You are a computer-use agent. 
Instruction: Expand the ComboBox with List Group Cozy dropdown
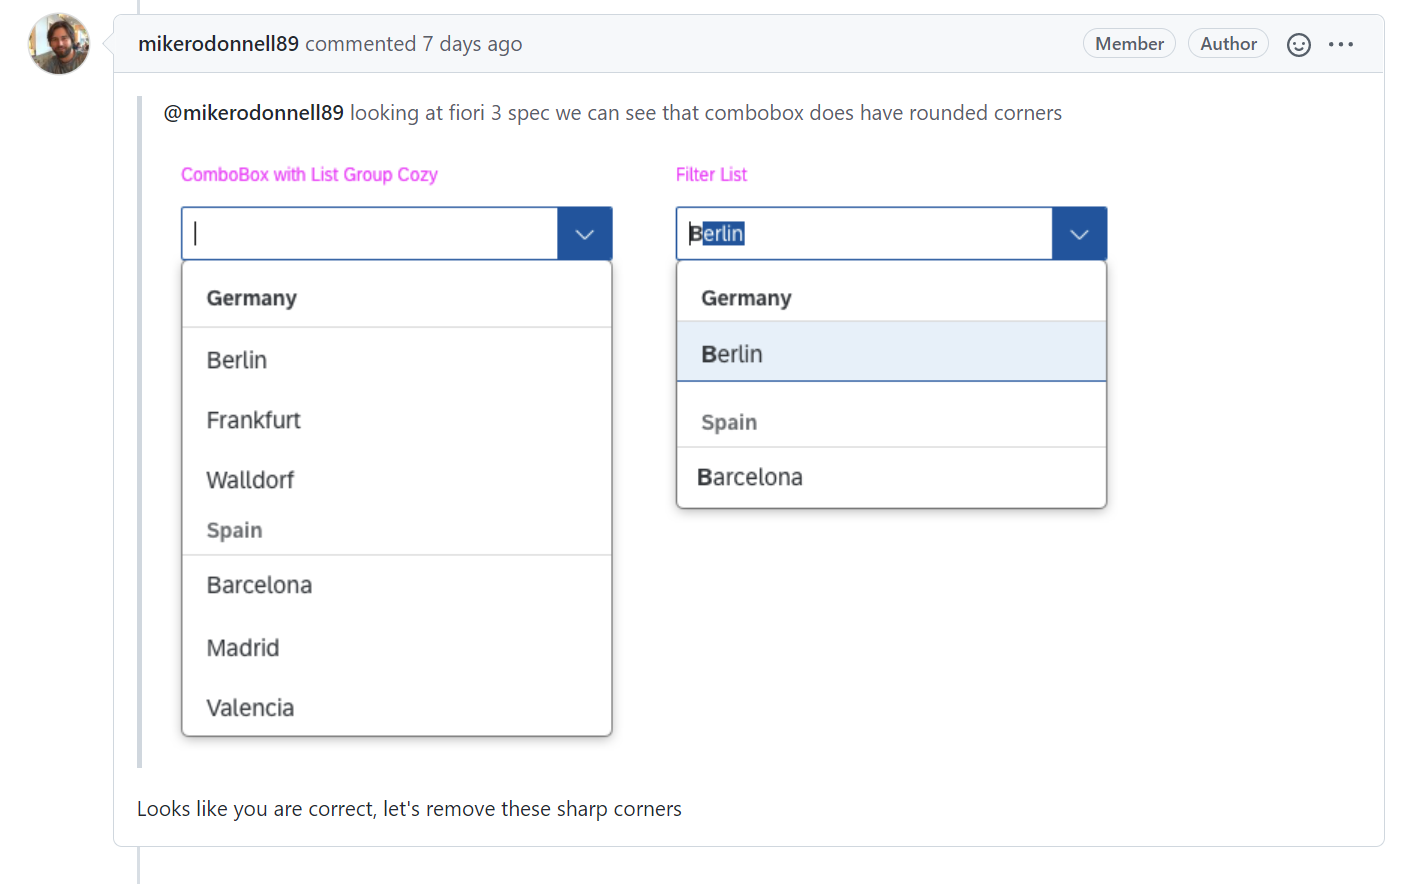click(584, 233)
